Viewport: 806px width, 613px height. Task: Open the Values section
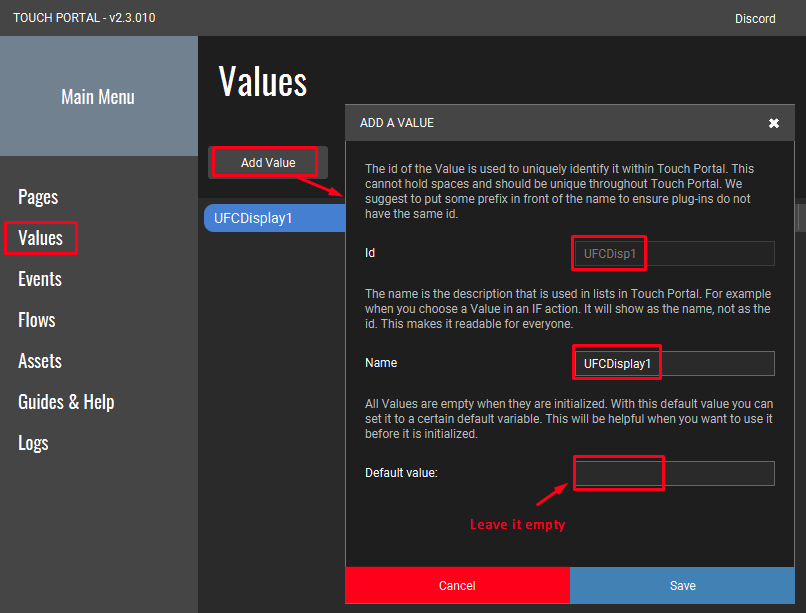coord(41,238)
